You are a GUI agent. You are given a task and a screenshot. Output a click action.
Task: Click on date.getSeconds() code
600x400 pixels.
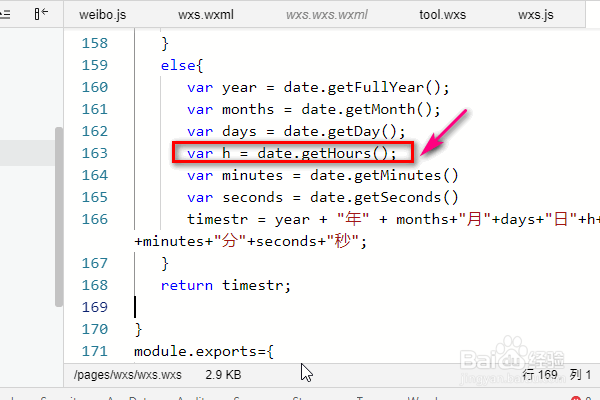tap(384, 198)
